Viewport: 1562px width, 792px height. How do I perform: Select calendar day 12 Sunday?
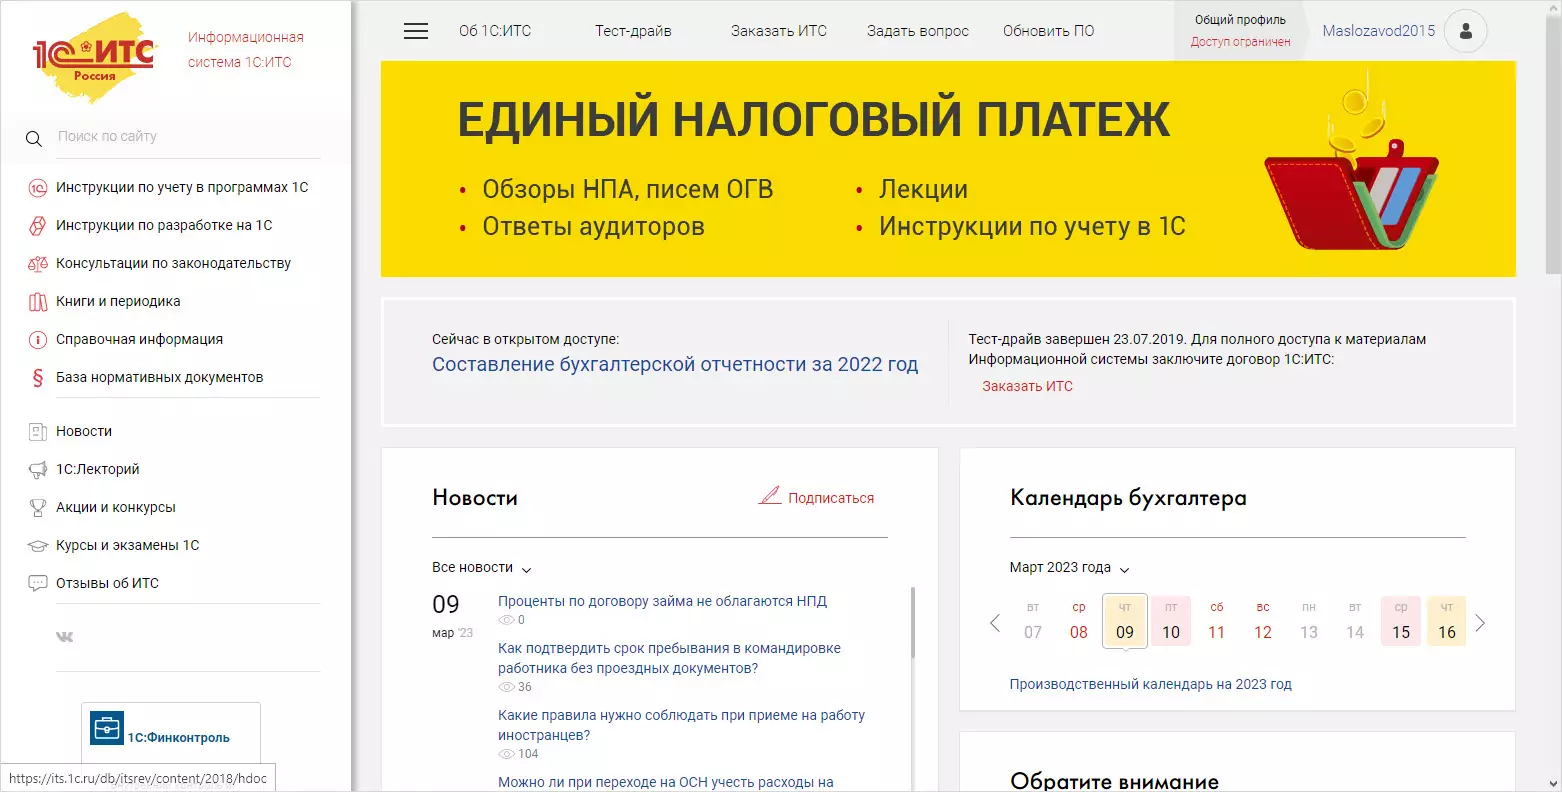1263,621
